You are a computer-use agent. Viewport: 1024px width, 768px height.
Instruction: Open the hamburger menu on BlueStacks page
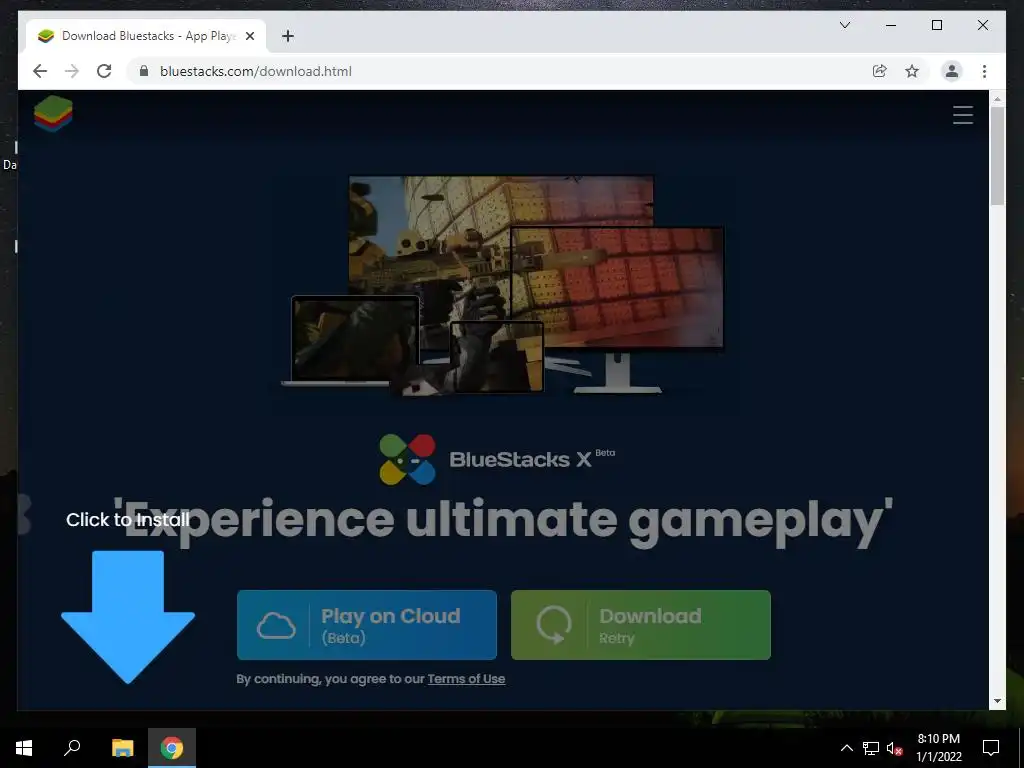(963, 115)
